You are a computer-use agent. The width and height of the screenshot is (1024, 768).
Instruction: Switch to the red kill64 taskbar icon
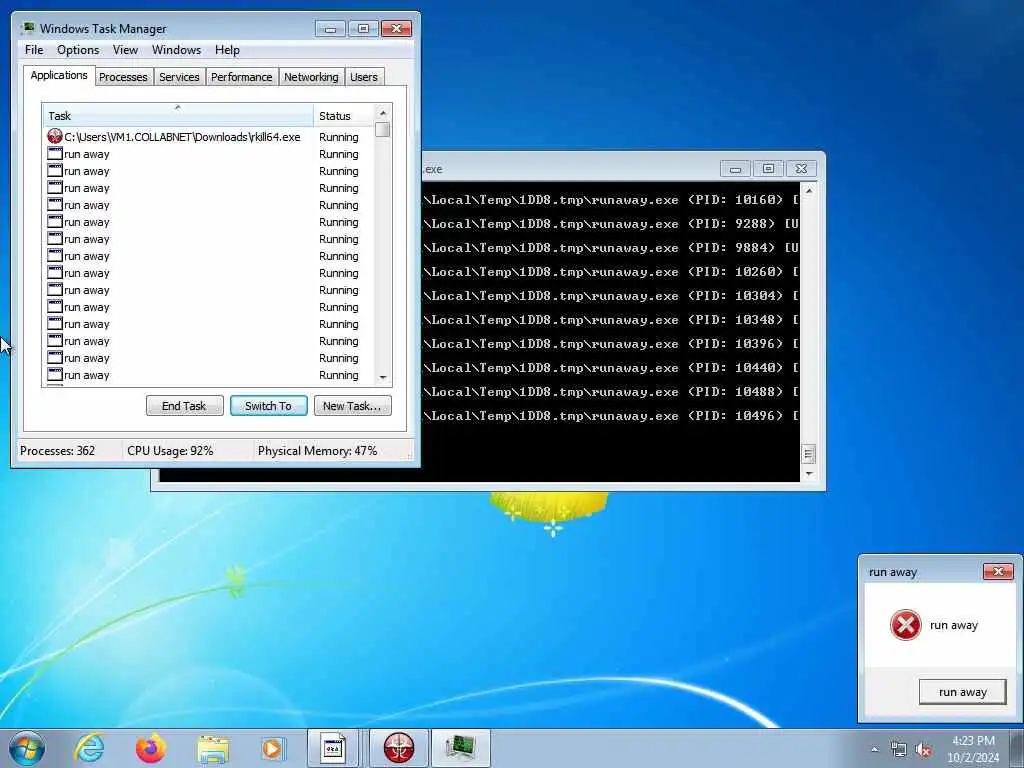pos(398,748)
